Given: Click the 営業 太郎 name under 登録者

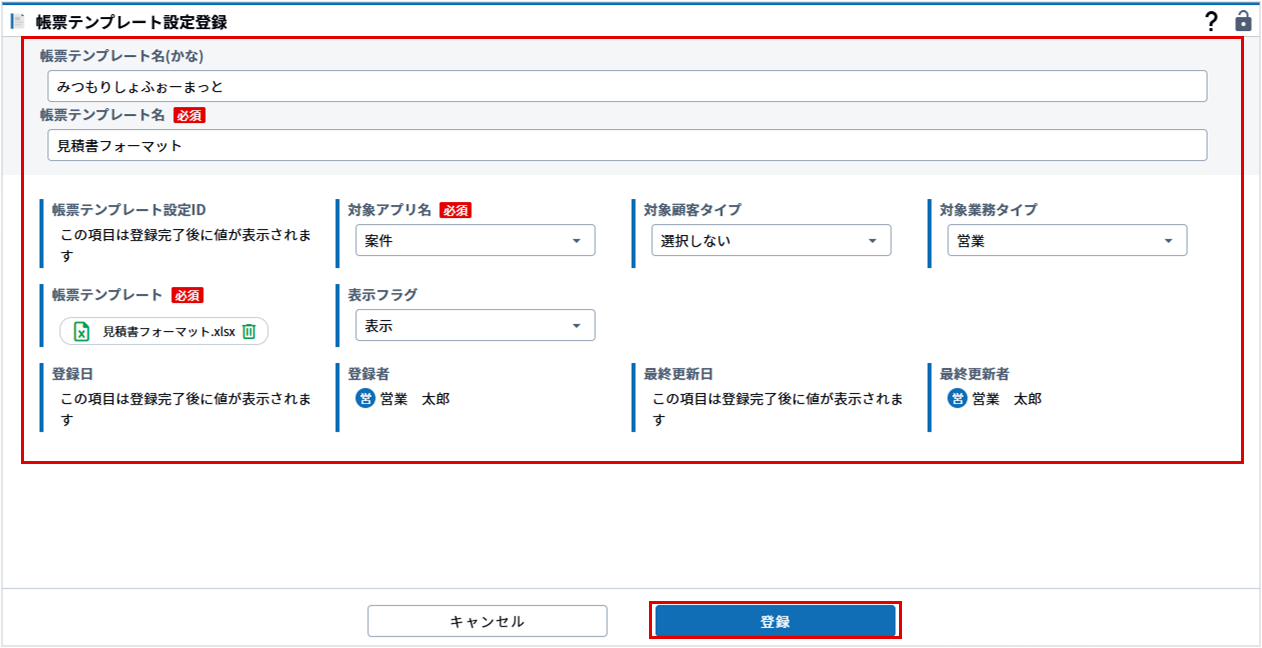Looking at the screenshot, I should (415, 399).
